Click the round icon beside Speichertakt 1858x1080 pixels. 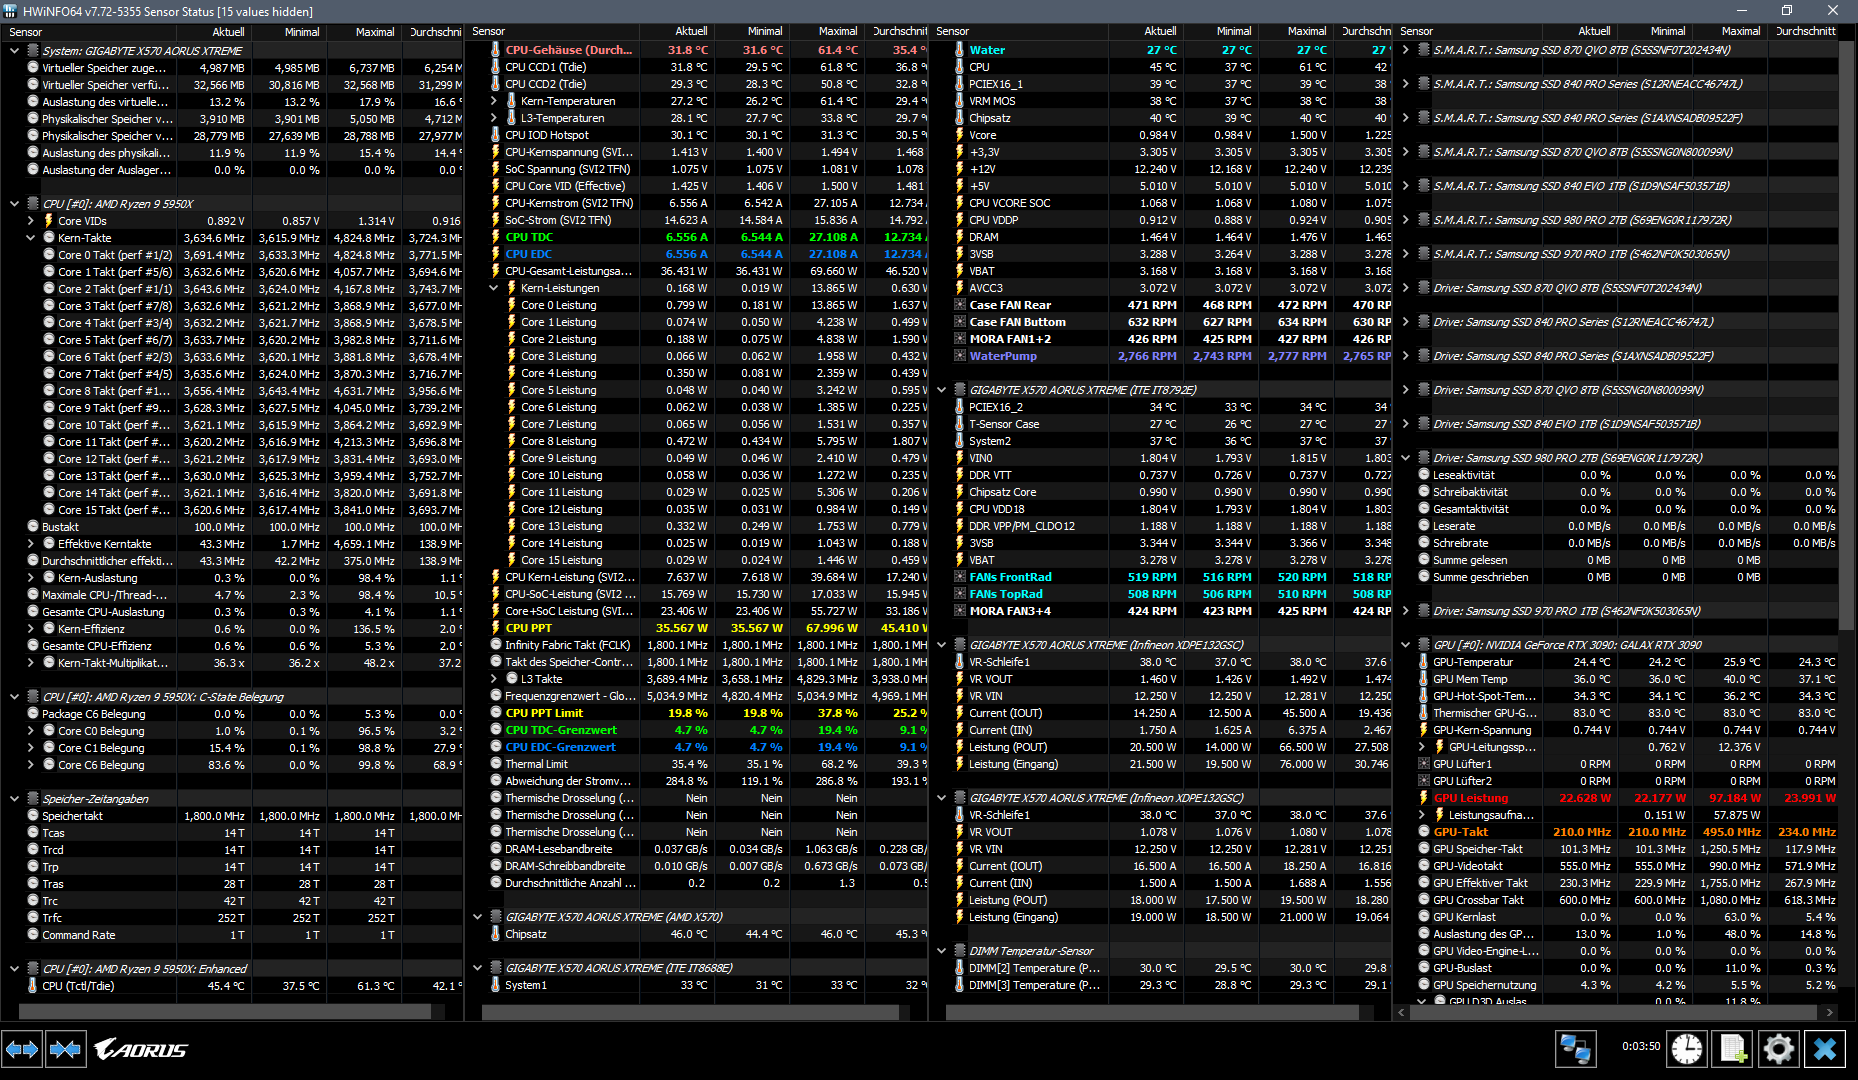[x=33, y=816]
